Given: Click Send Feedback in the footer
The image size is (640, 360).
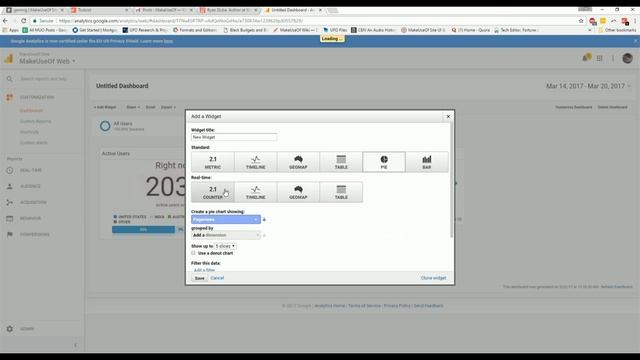Looking at the screenshot, I should point(429,306).
